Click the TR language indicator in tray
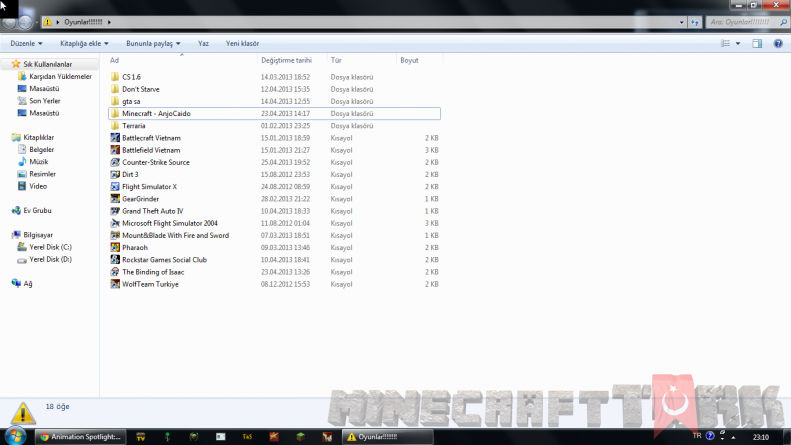 click(x=697, y=436)
